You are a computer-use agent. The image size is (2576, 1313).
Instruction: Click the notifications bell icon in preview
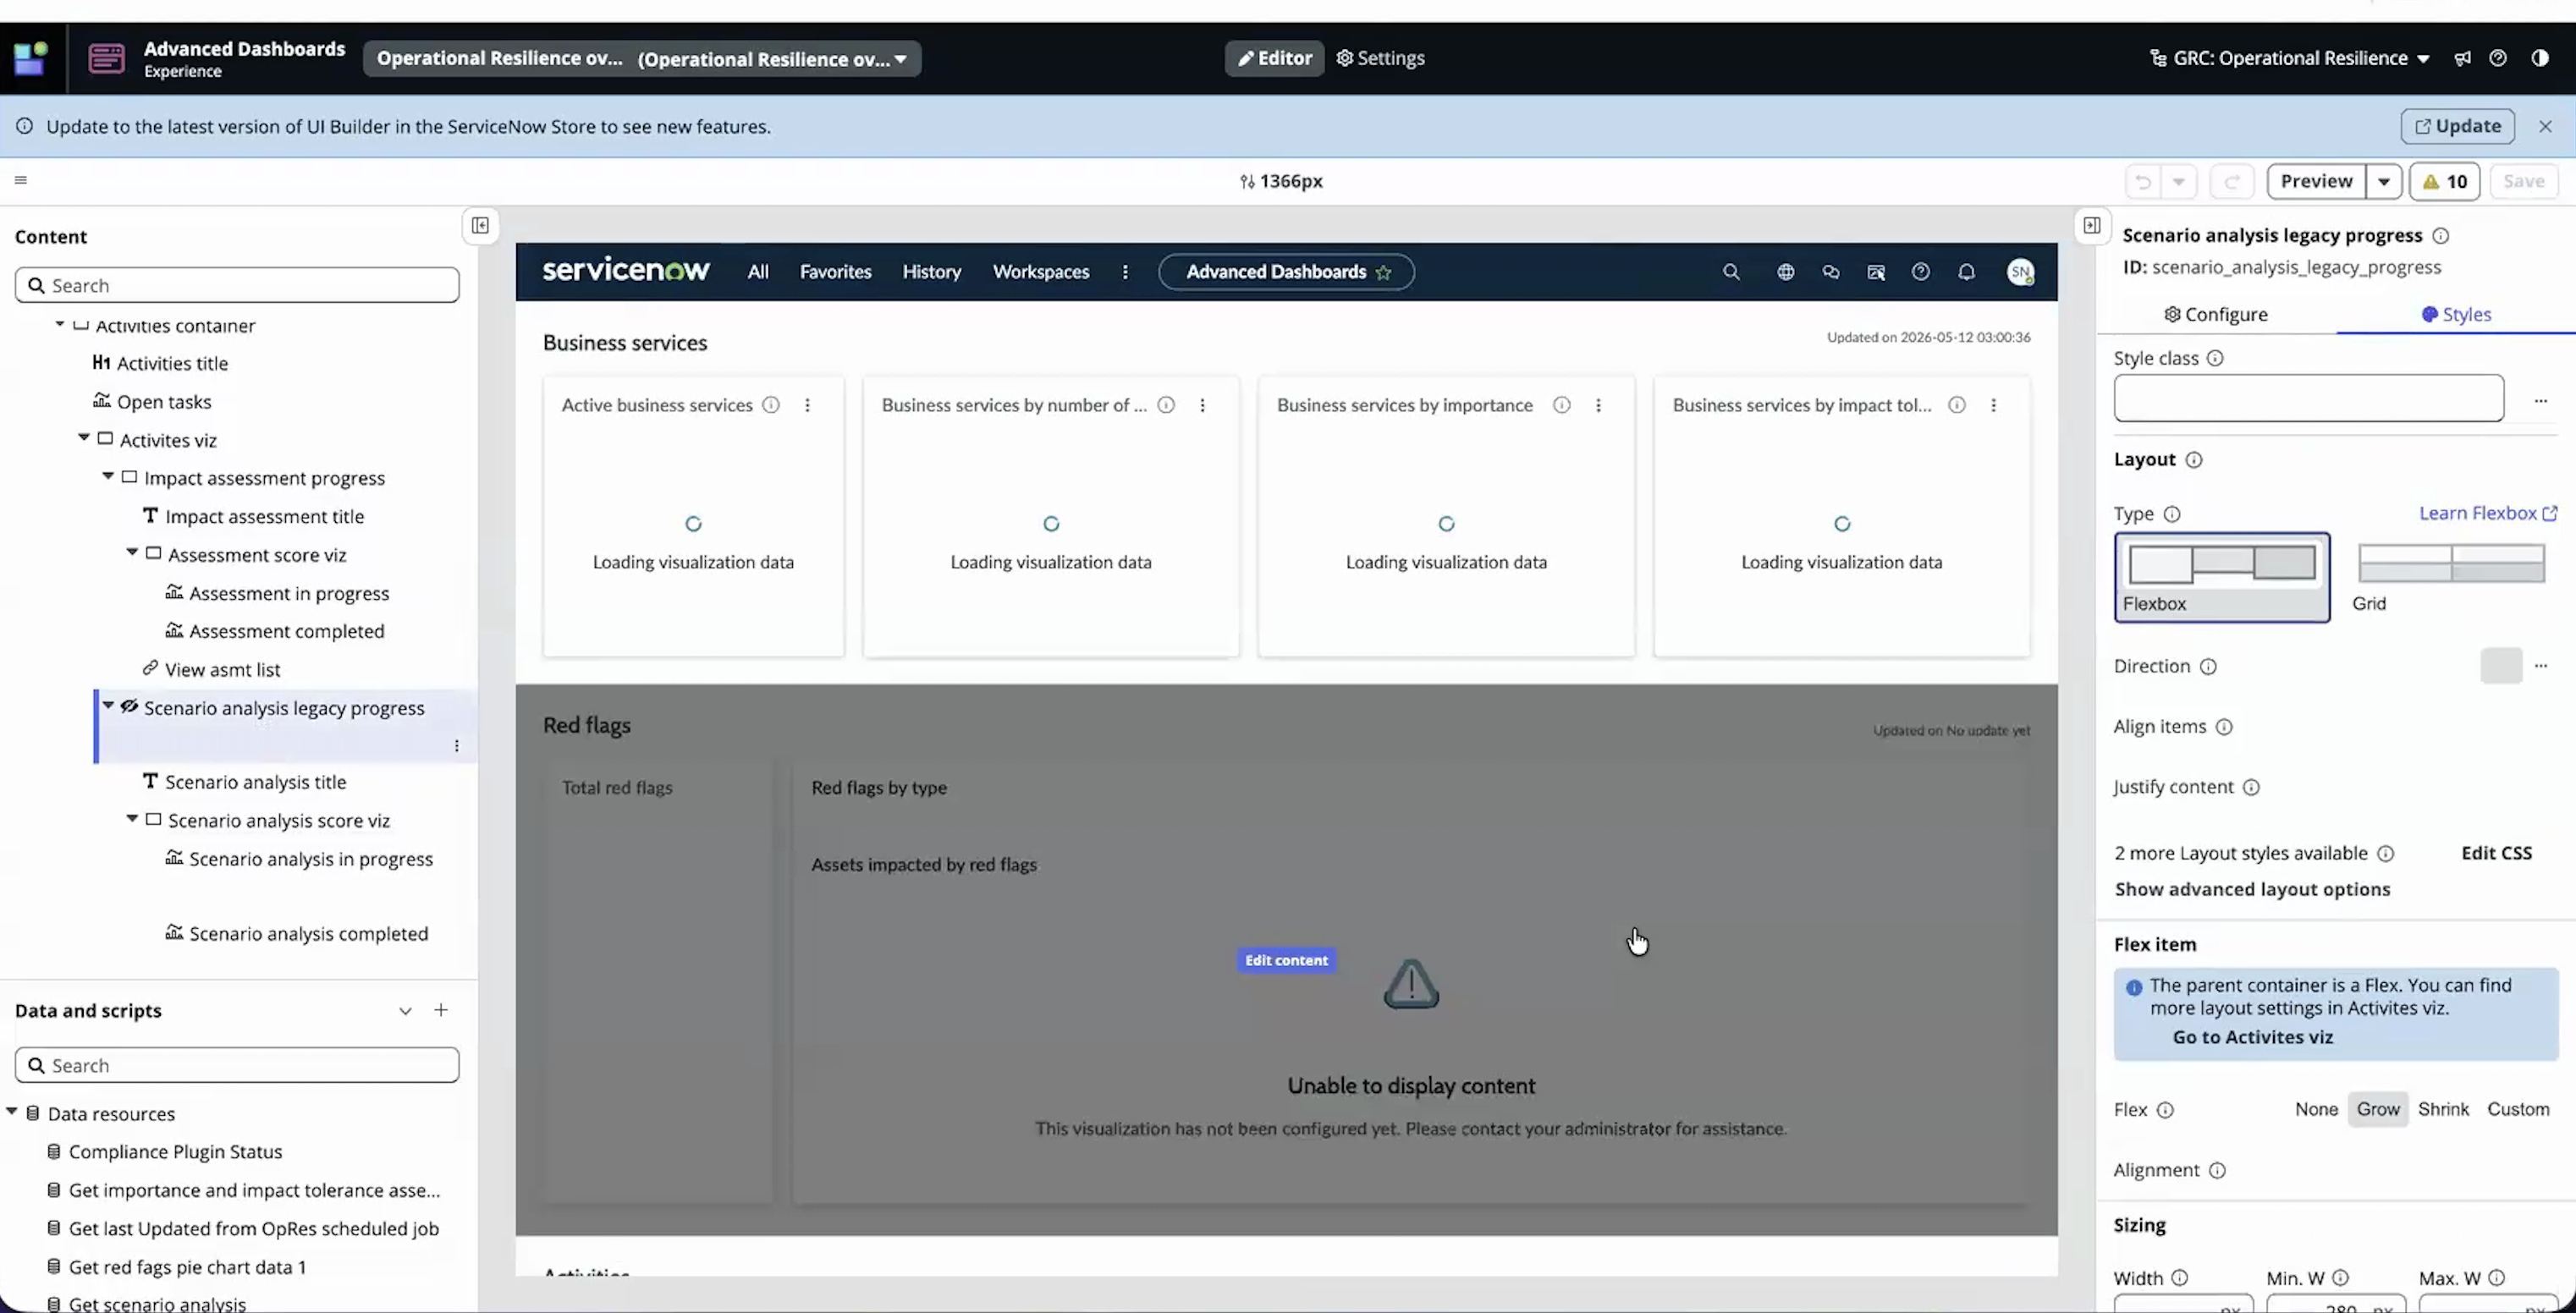coord(1966,272)
